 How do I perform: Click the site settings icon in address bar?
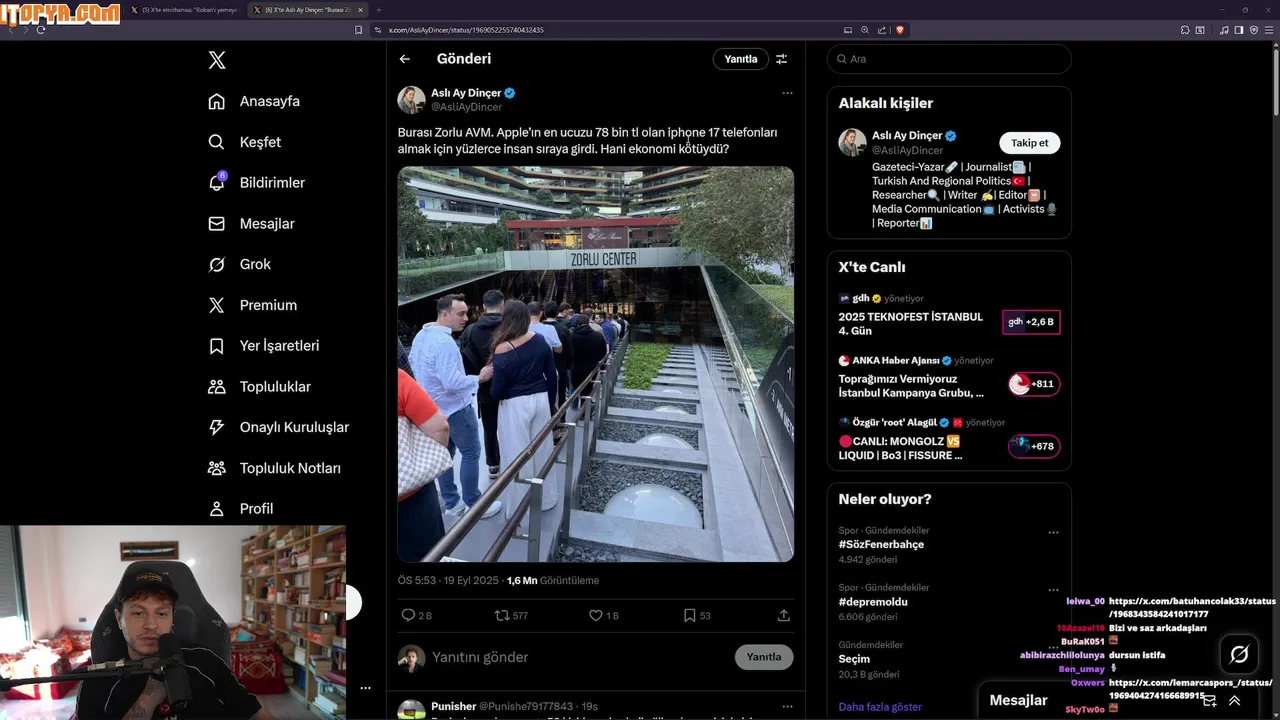(x=379, y=30)
